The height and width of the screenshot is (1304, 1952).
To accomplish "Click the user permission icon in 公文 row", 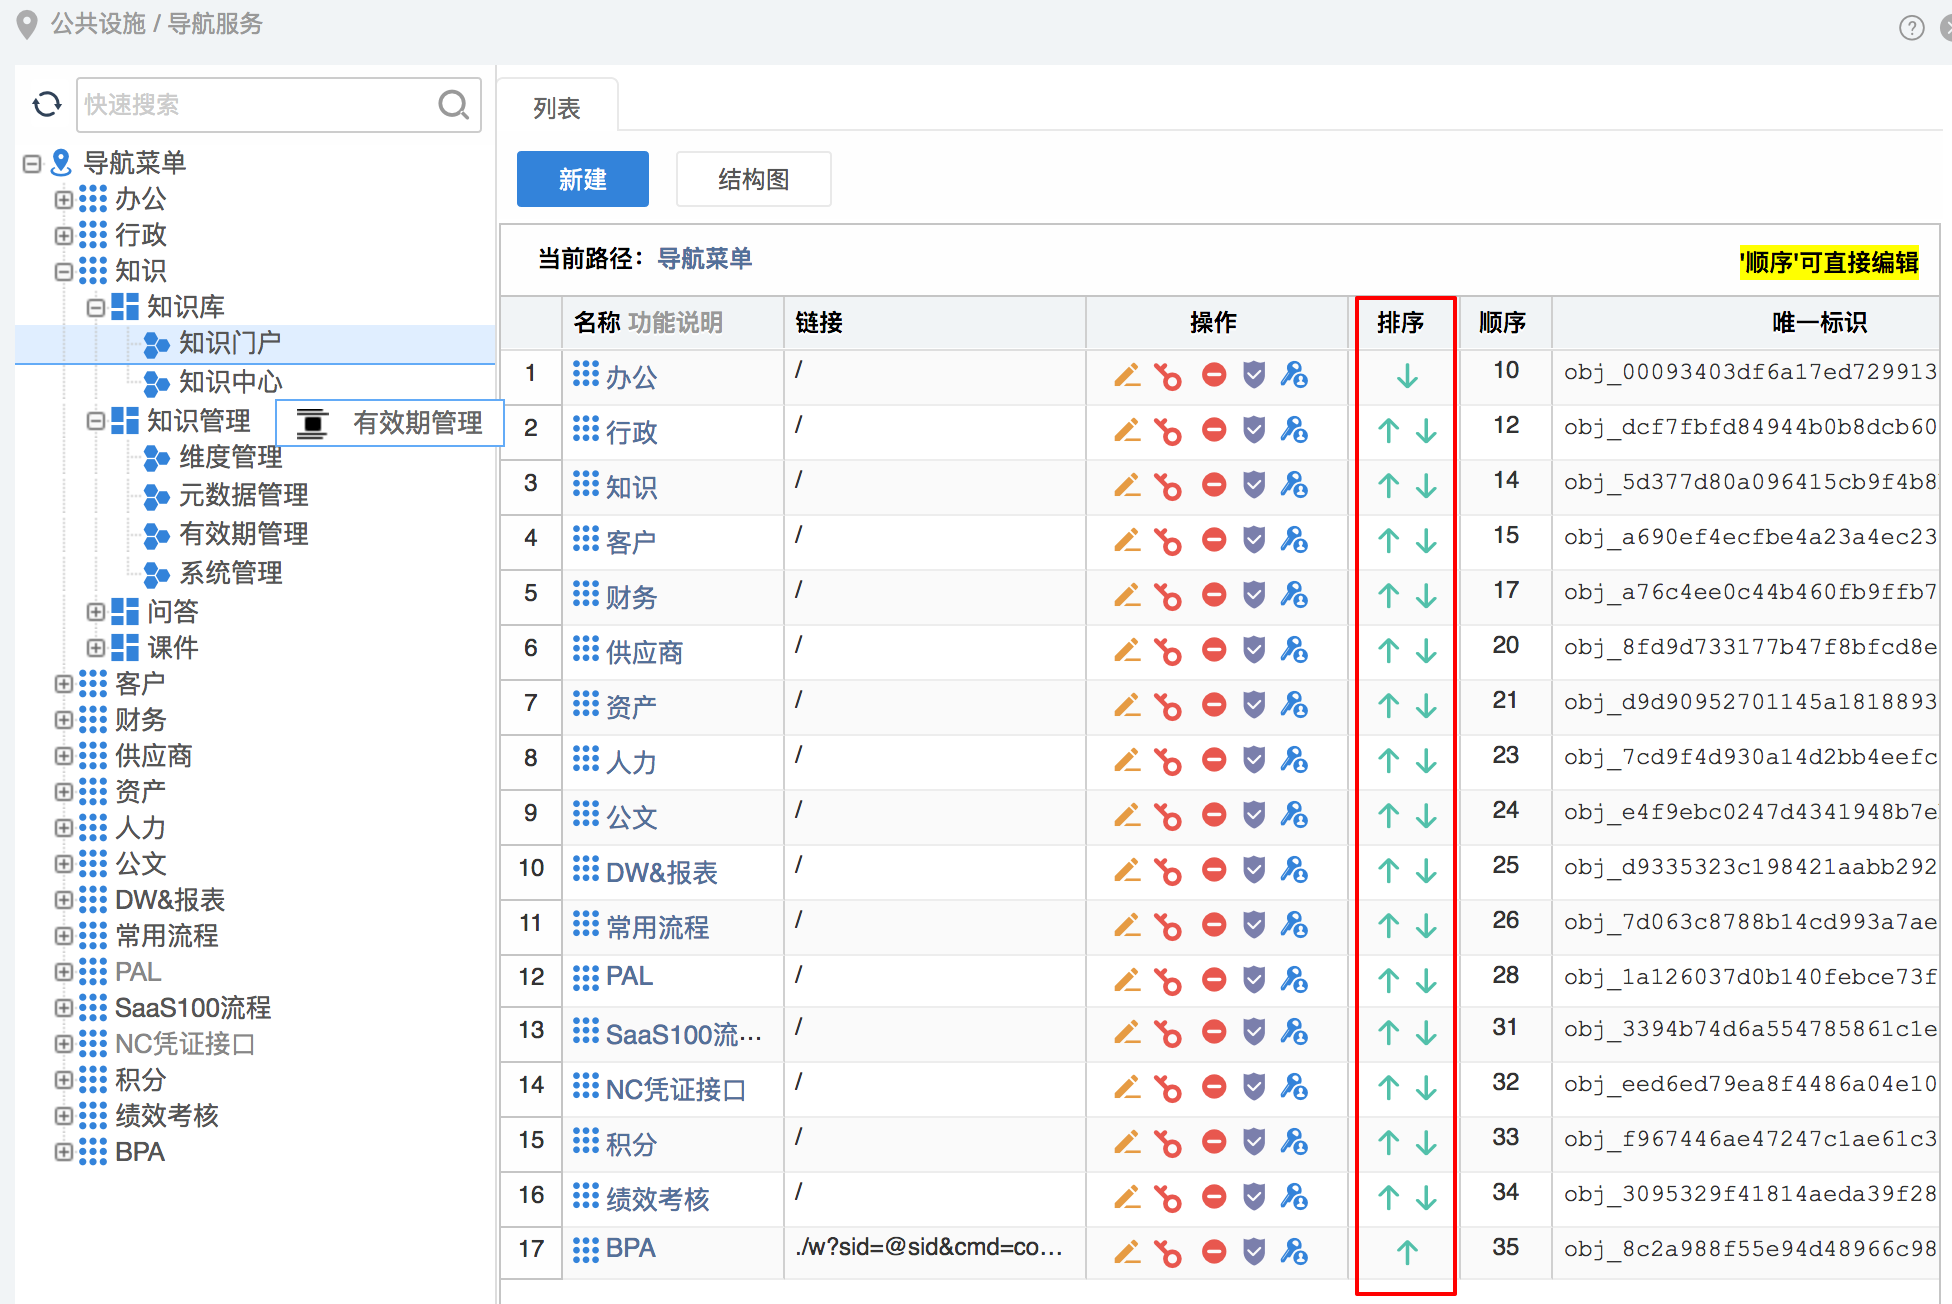I will [1294, 816].
